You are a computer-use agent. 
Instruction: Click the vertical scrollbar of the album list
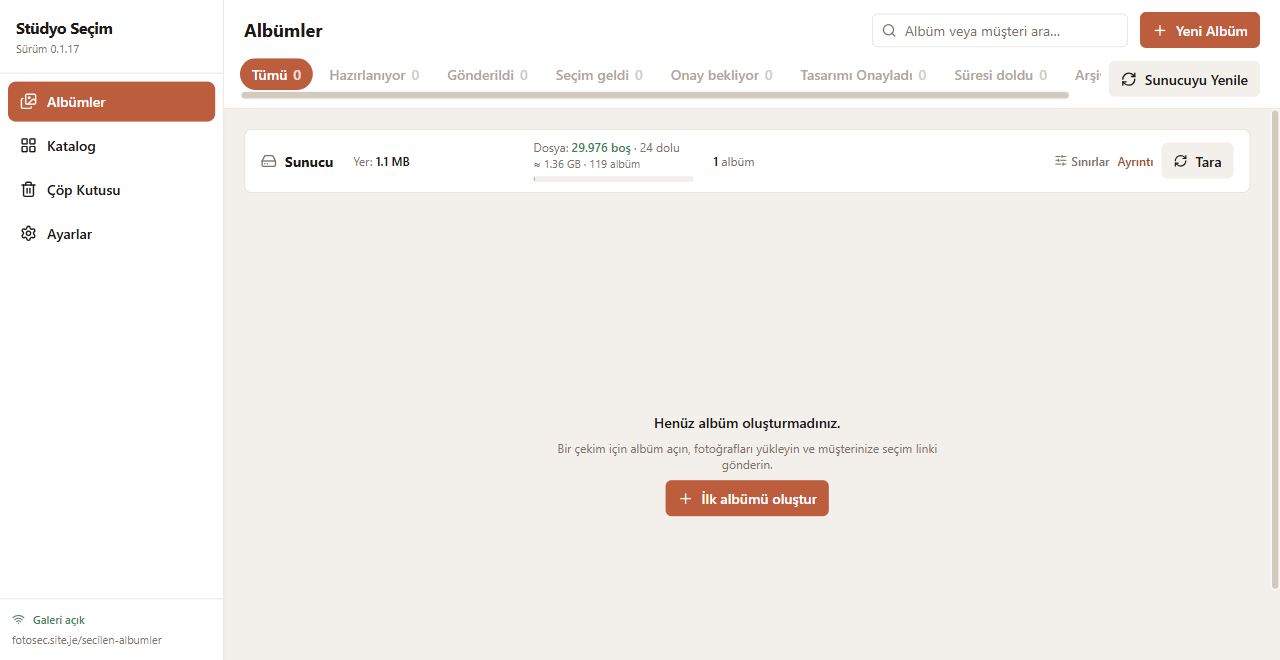tap(1274, 349)
